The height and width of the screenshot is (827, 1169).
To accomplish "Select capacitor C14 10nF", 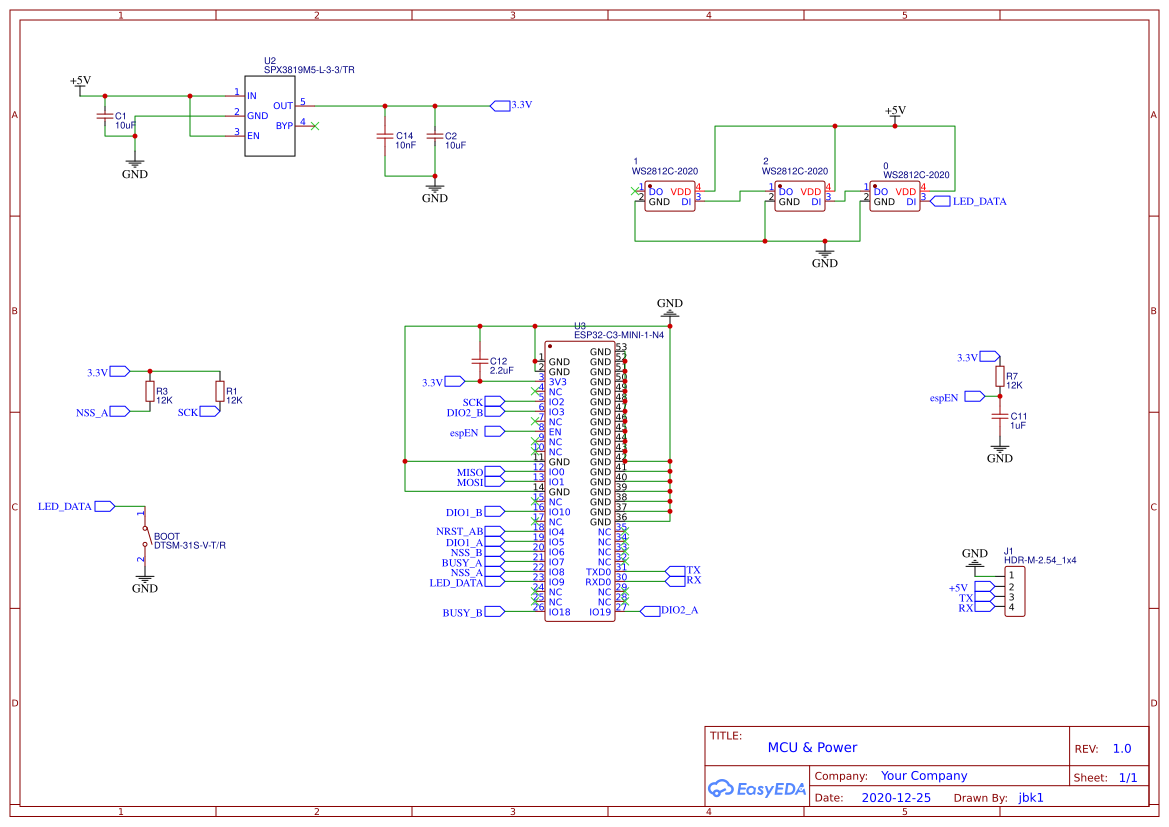I will coord(387,138).
